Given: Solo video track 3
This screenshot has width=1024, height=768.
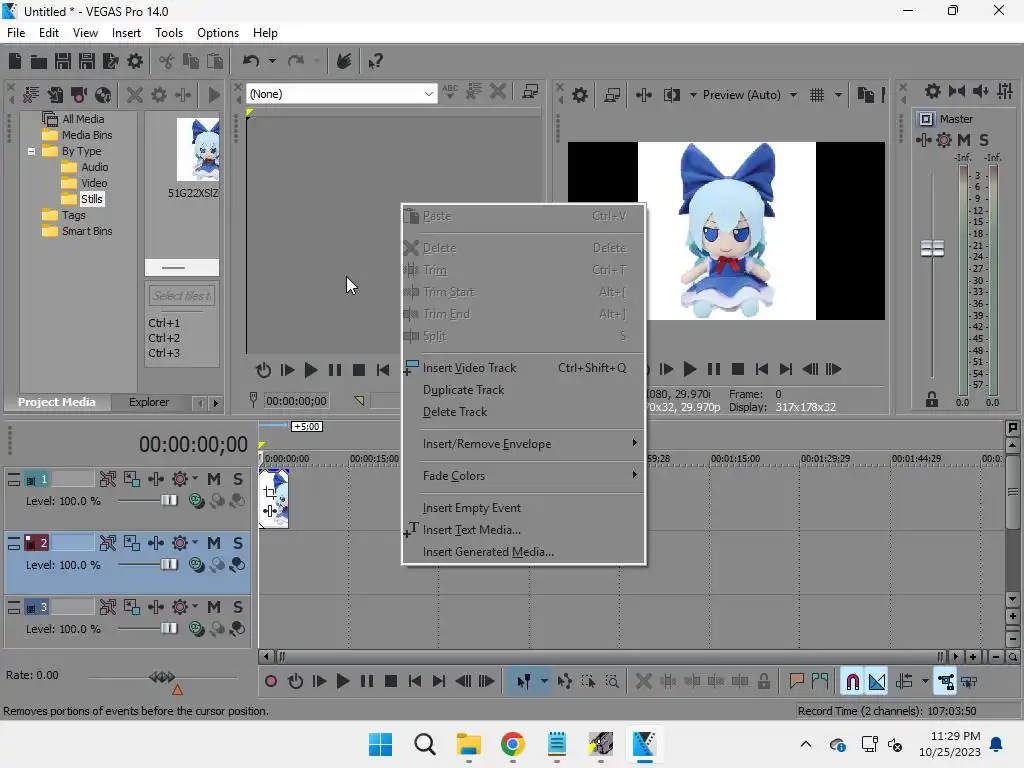Looking at the screenshot, I should [238, 607].
